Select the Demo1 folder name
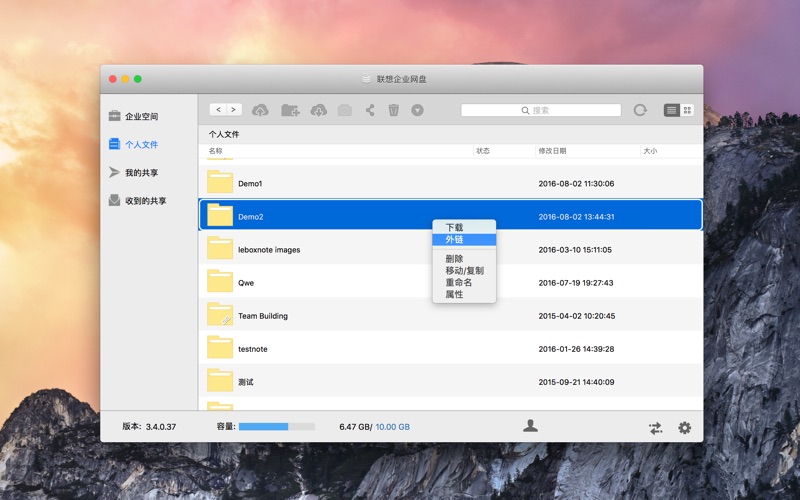This screenshot has width=800, height=500. click(x=250, y=184)
